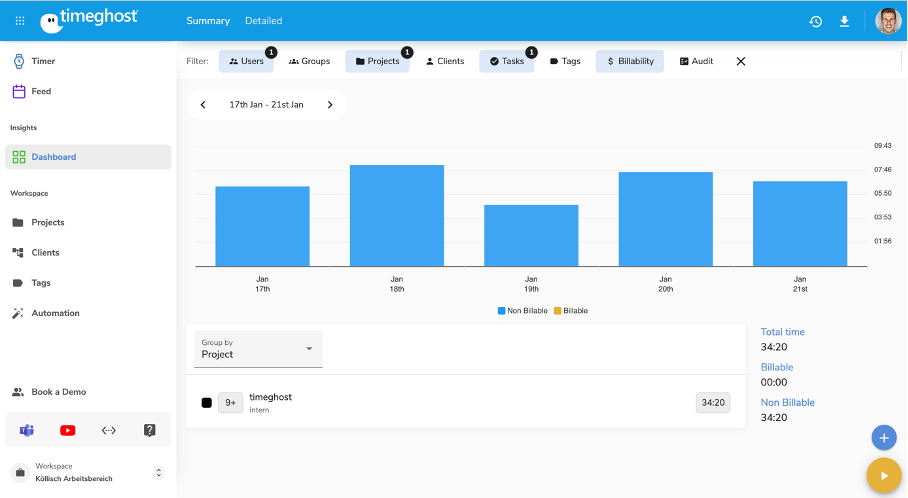Click the blue plus add button

883,437
